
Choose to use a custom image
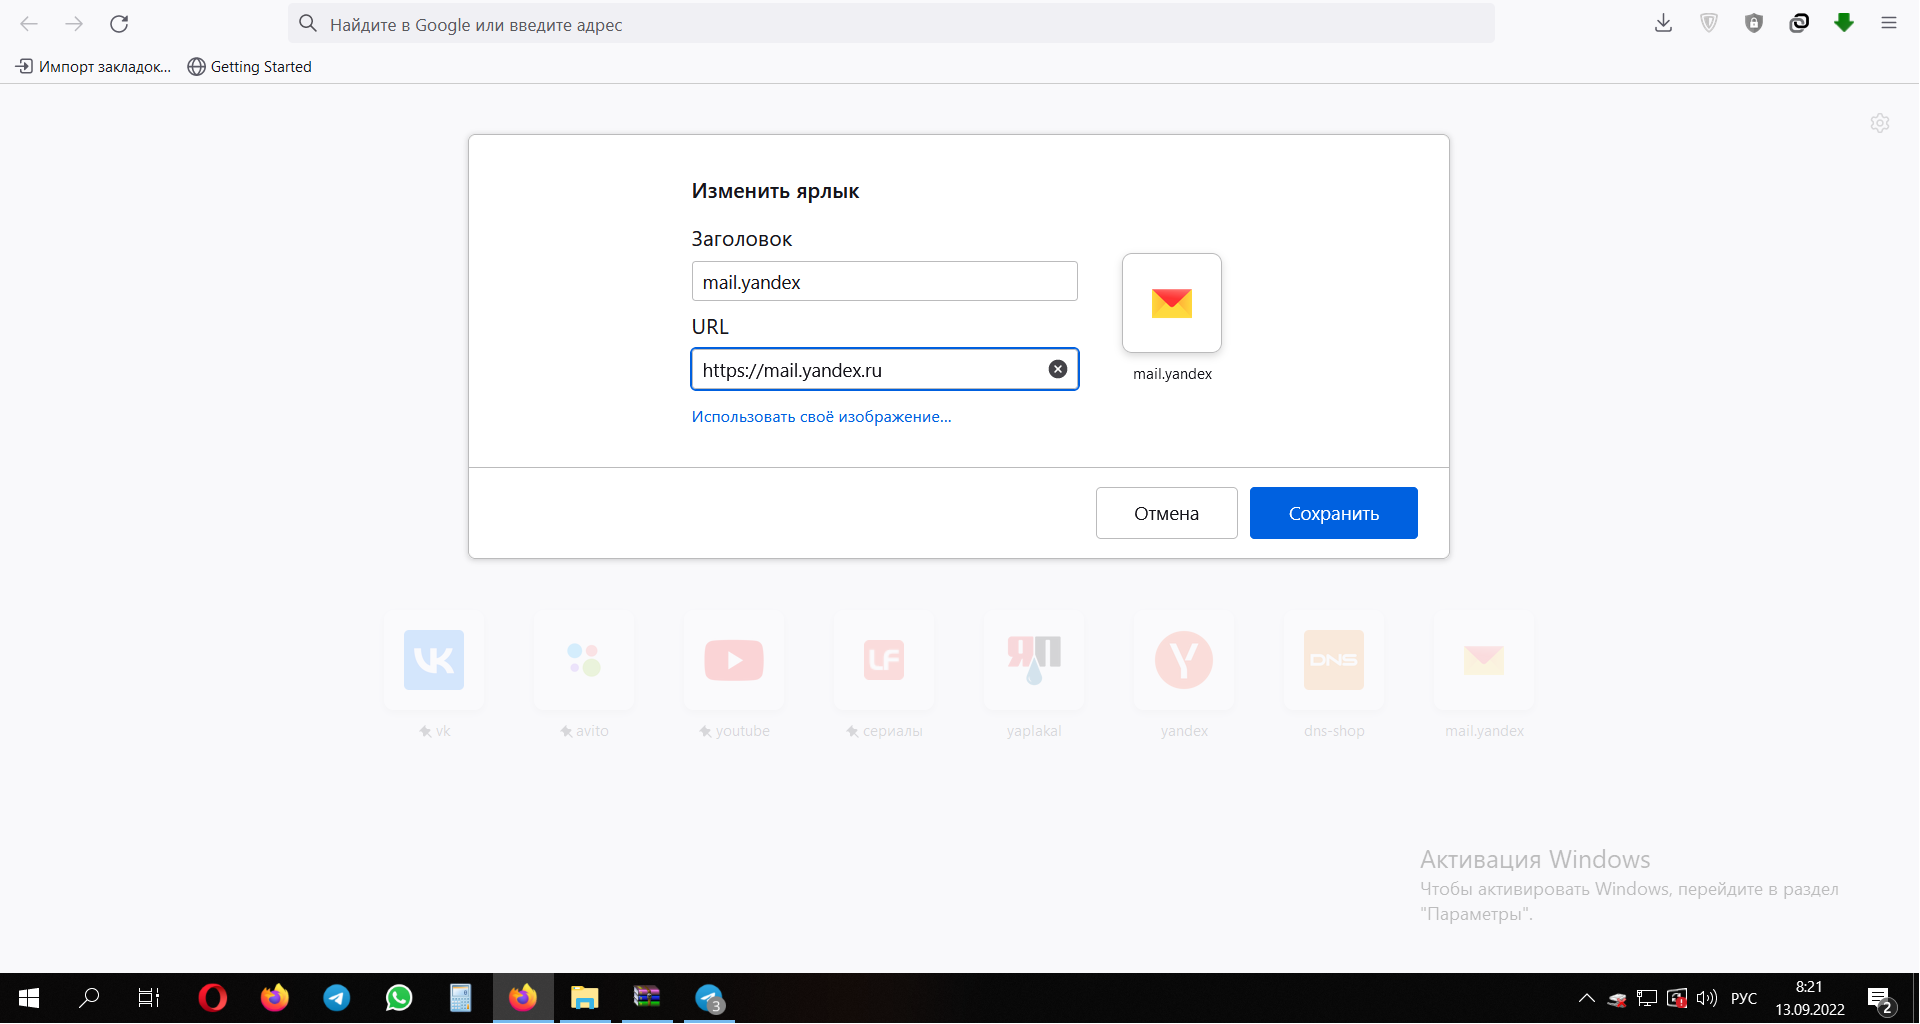(821, 417)
